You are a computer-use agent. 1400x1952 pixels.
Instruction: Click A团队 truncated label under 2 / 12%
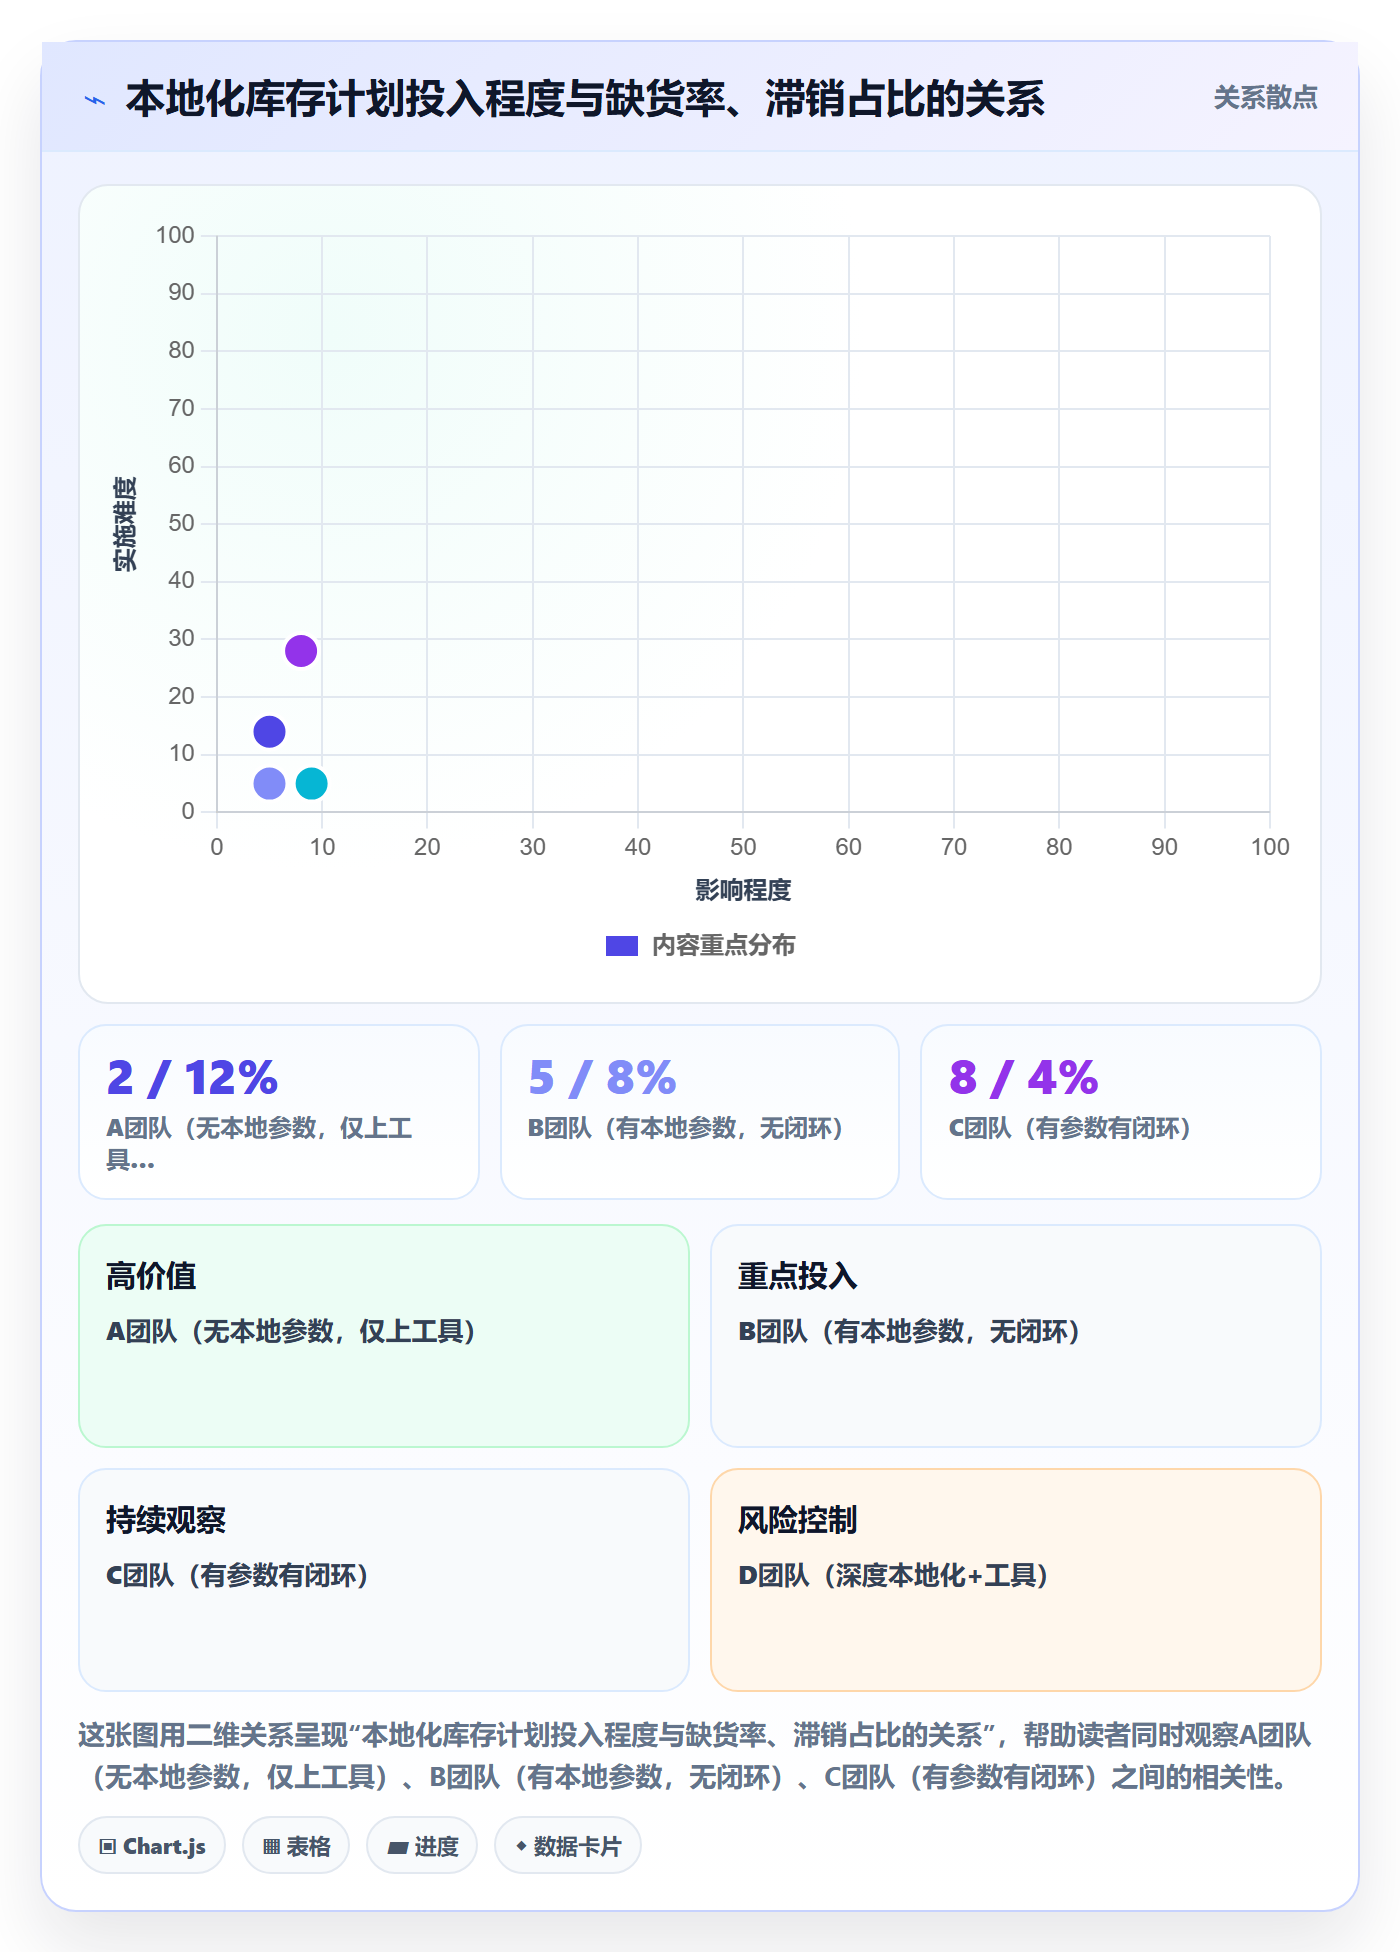coord(259,1144)
